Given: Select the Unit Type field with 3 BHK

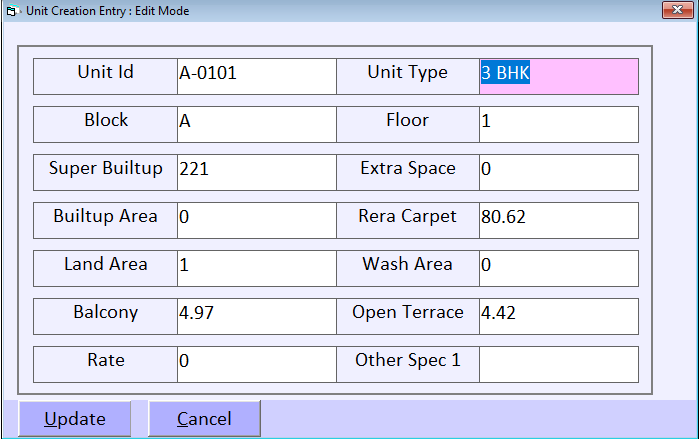Looking at the screenshot, I should (559, 76).
